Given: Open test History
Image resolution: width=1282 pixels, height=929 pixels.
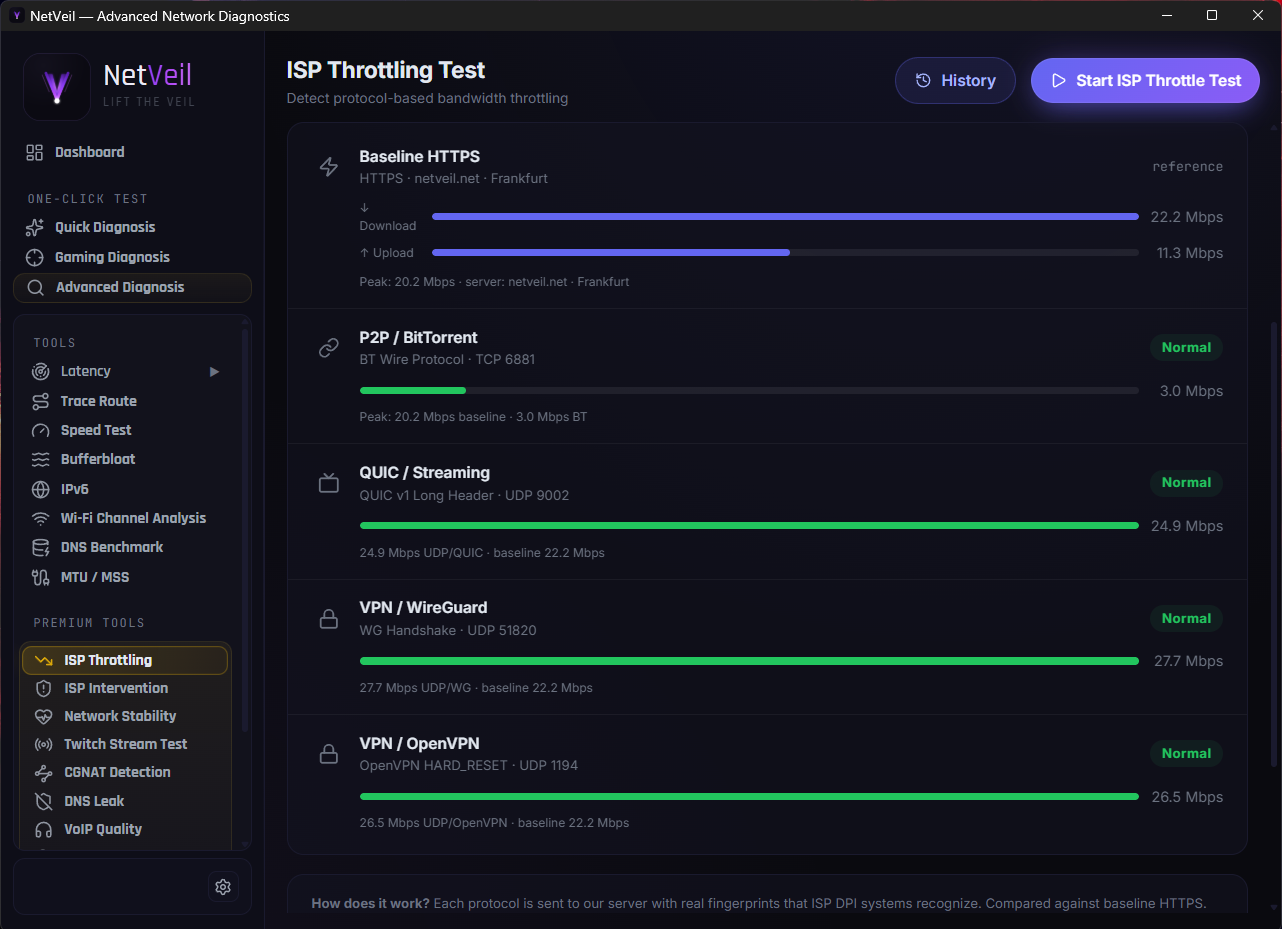Looking at the screenshot, I should pyautogui.click(x=955, y=81).
